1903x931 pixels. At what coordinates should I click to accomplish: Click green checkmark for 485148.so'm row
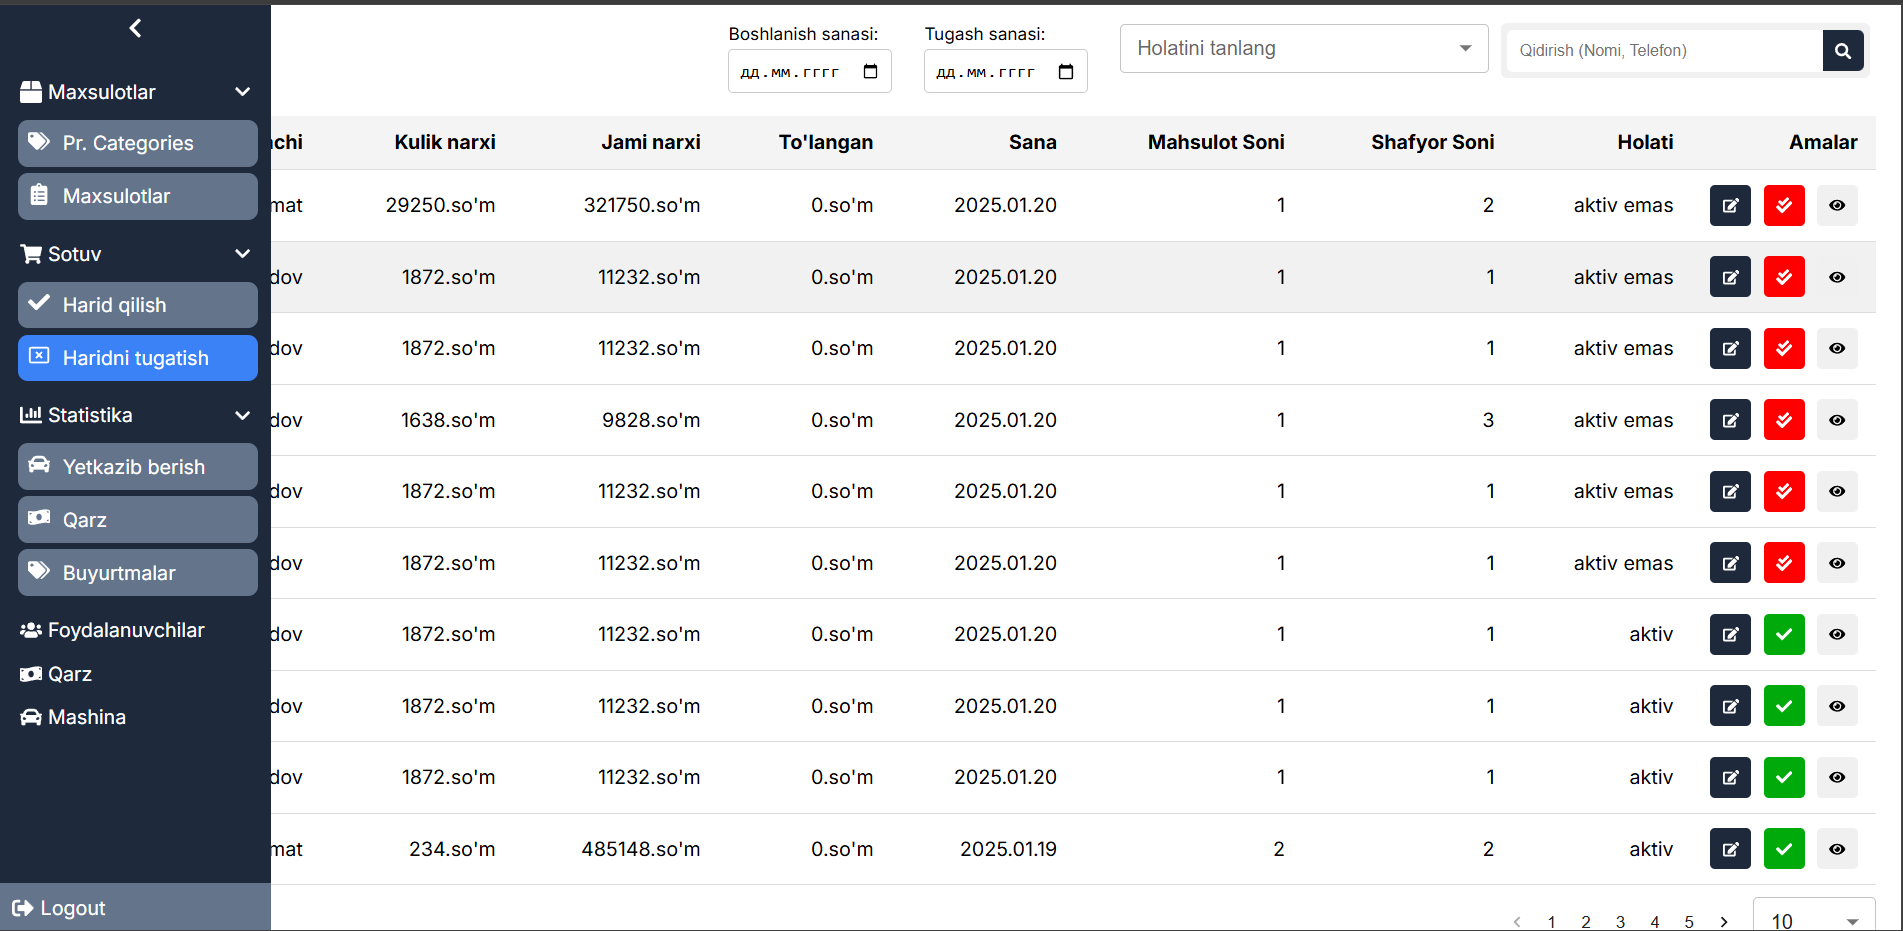(x=1784, y=849)
